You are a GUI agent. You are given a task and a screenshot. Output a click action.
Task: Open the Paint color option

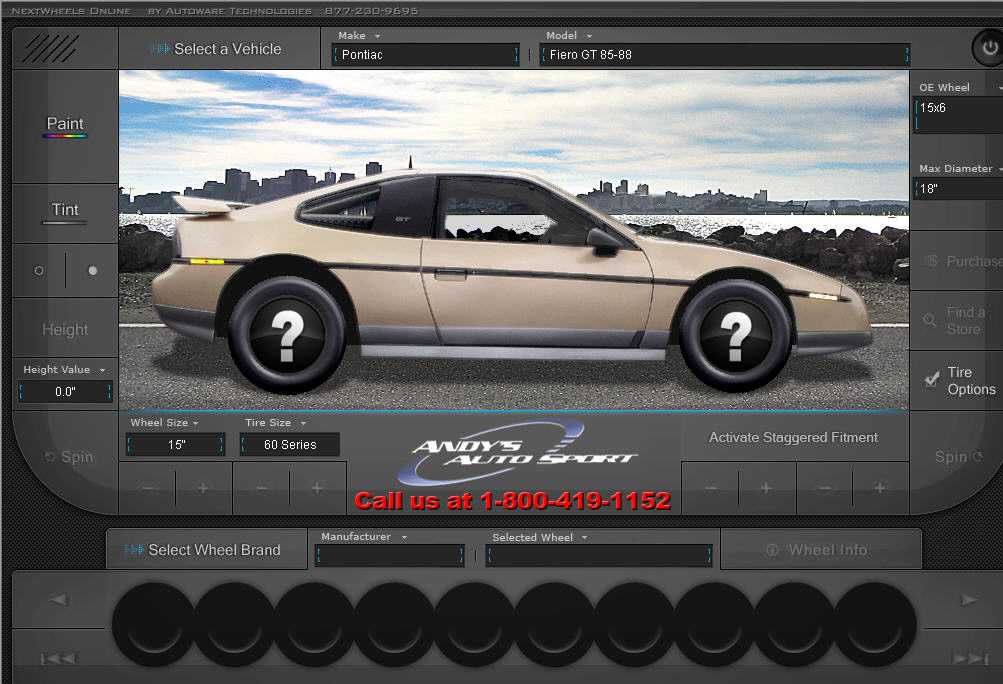(x=65, y=125)
